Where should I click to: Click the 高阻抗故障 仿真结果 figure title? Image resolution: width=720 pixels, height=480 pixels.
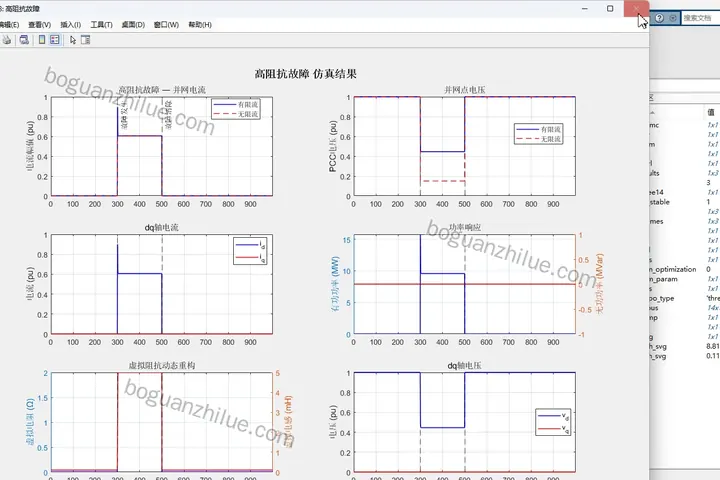click(305, 74)
